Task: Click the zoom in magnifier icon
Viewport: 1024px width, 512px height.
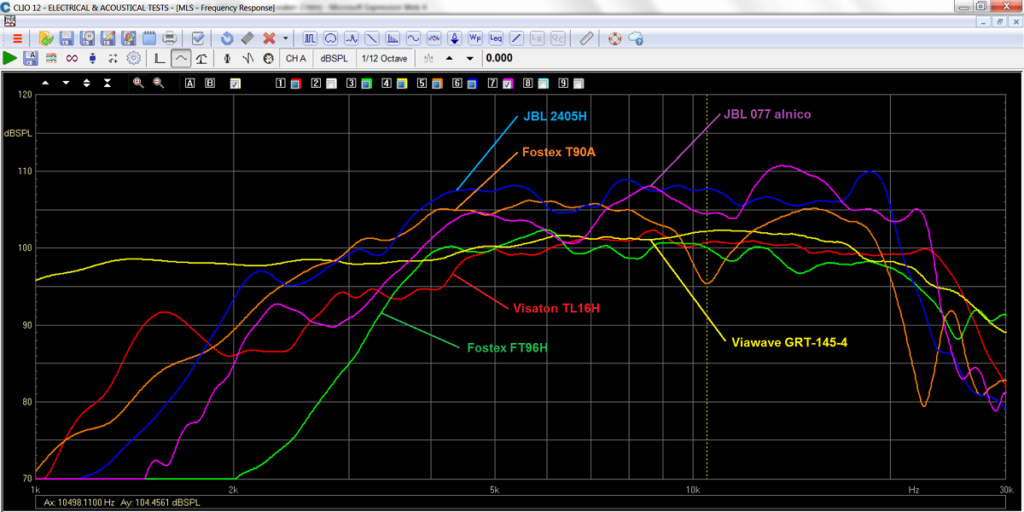Action: click(x=138, y=83)
